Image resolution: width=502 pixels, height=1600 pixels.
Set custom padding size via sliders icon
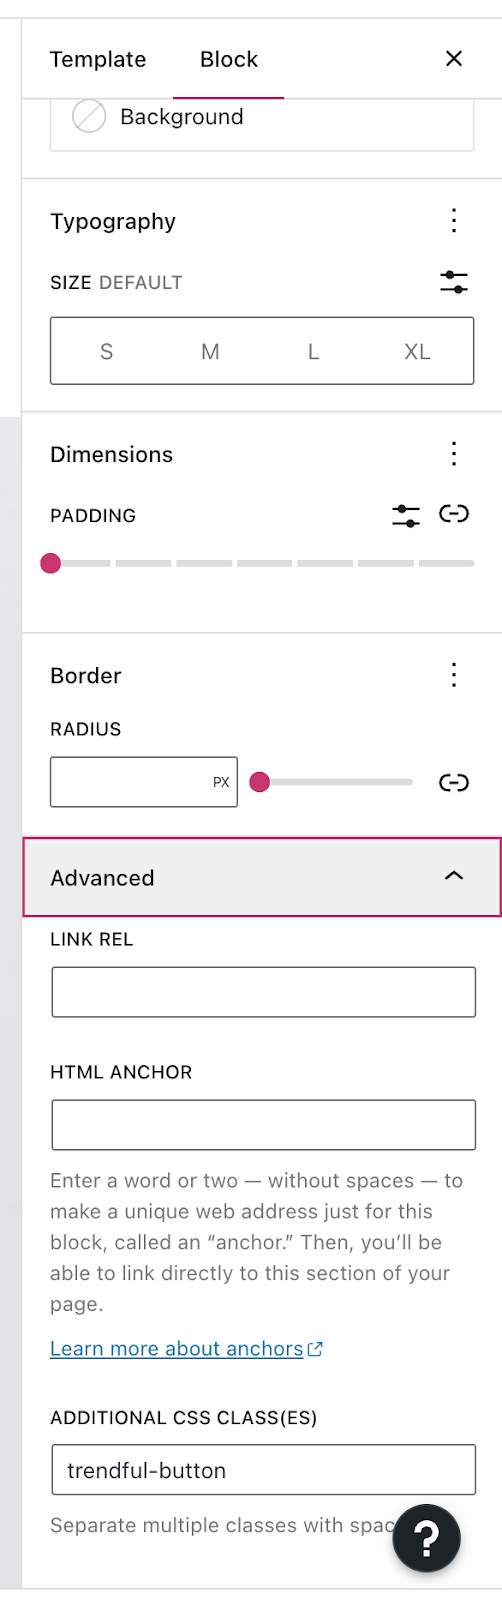406,515
